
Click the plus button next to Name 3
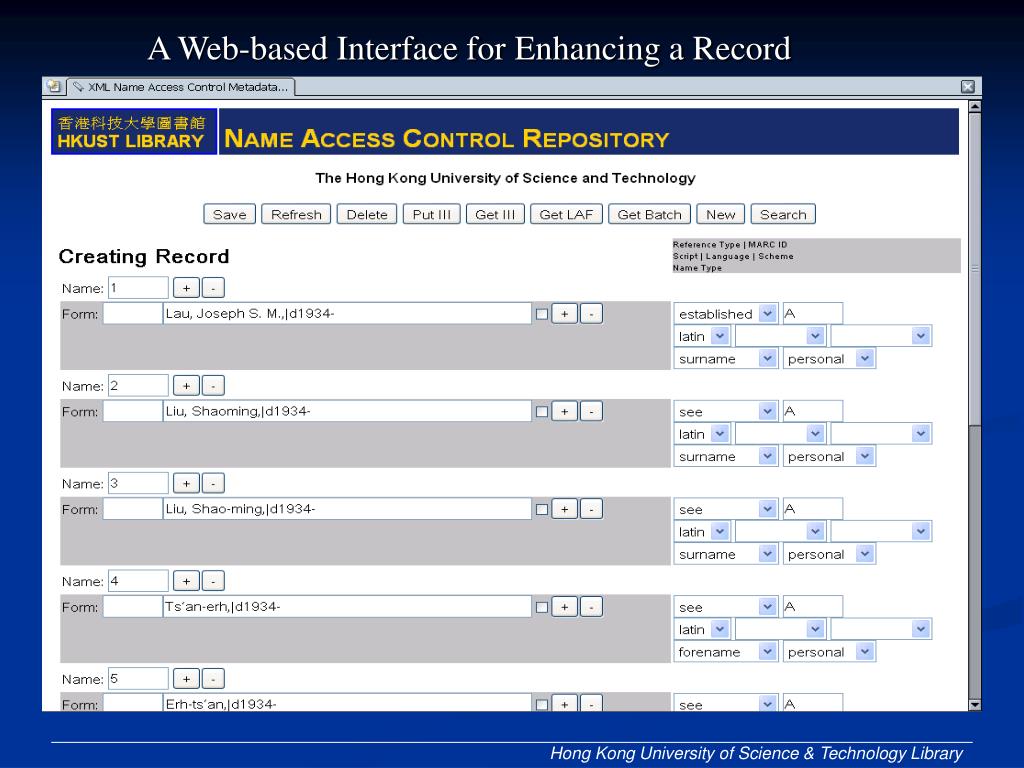pyautogui.click(x=186, y=484)
